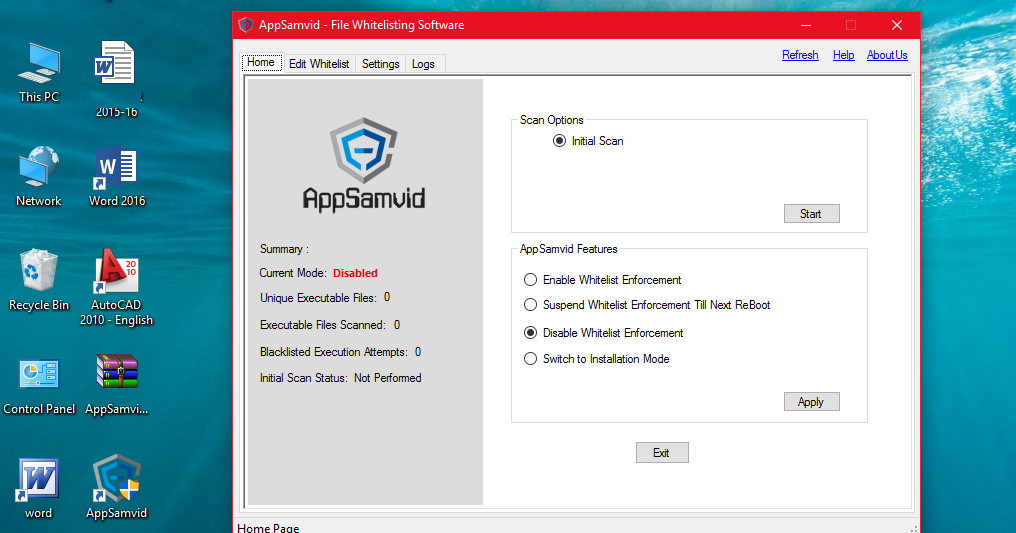
Task: Click the Refresh link
Action: coord(800,55)
